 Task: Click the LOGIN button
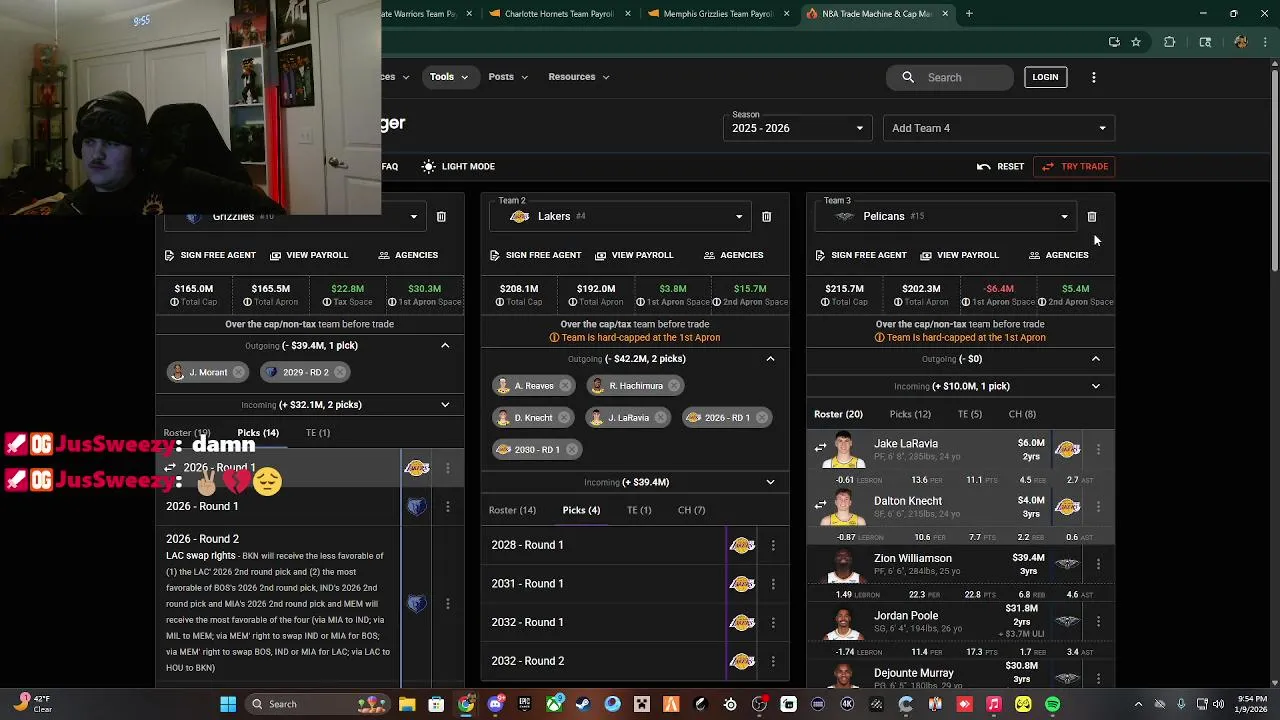pyautogui.click(x=1045, y=77)
